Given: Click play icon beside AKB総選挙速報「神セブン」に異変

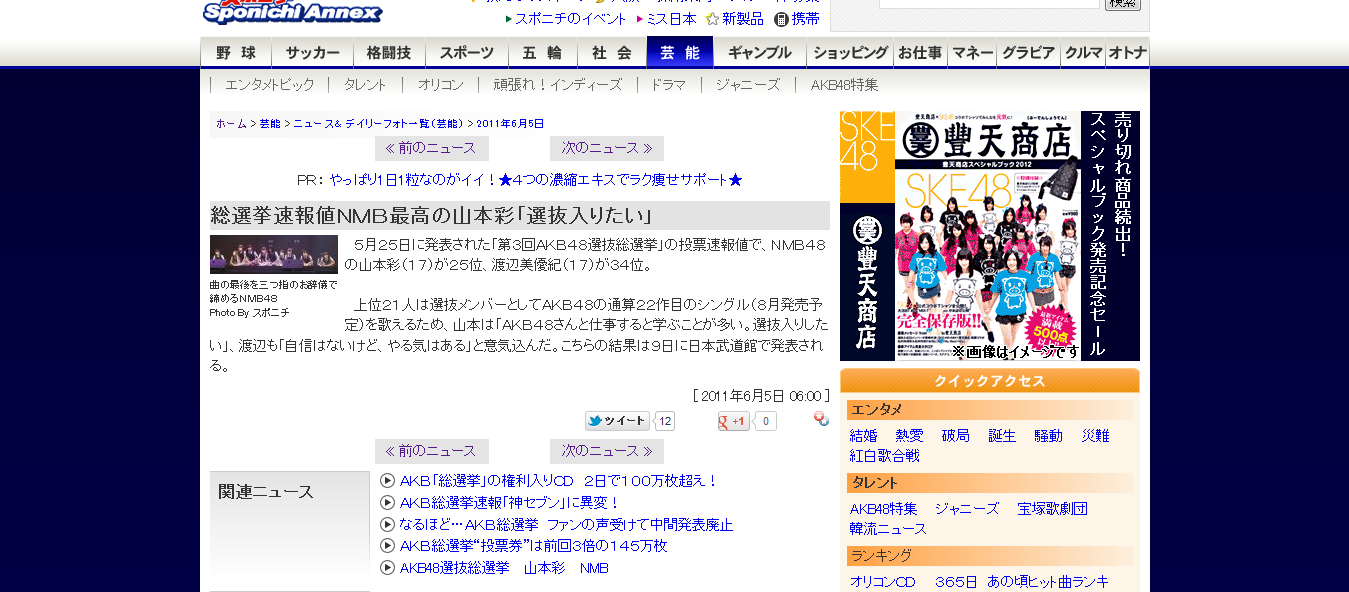Looking at the screenshot, I should point(388,503).
